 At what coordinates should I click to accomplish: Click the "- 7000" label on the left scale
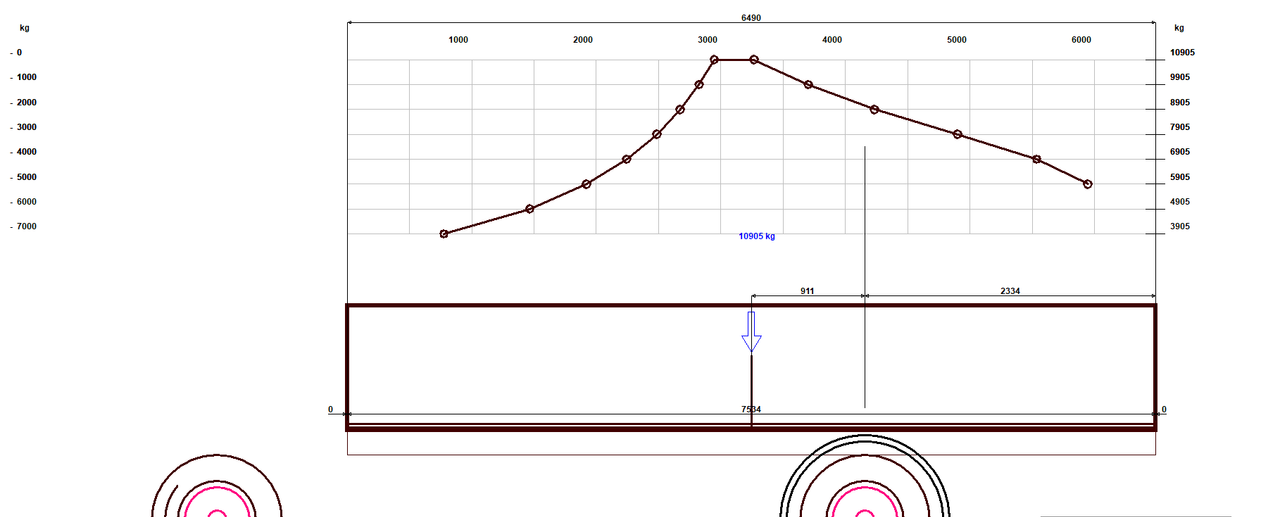click(24, 227)
